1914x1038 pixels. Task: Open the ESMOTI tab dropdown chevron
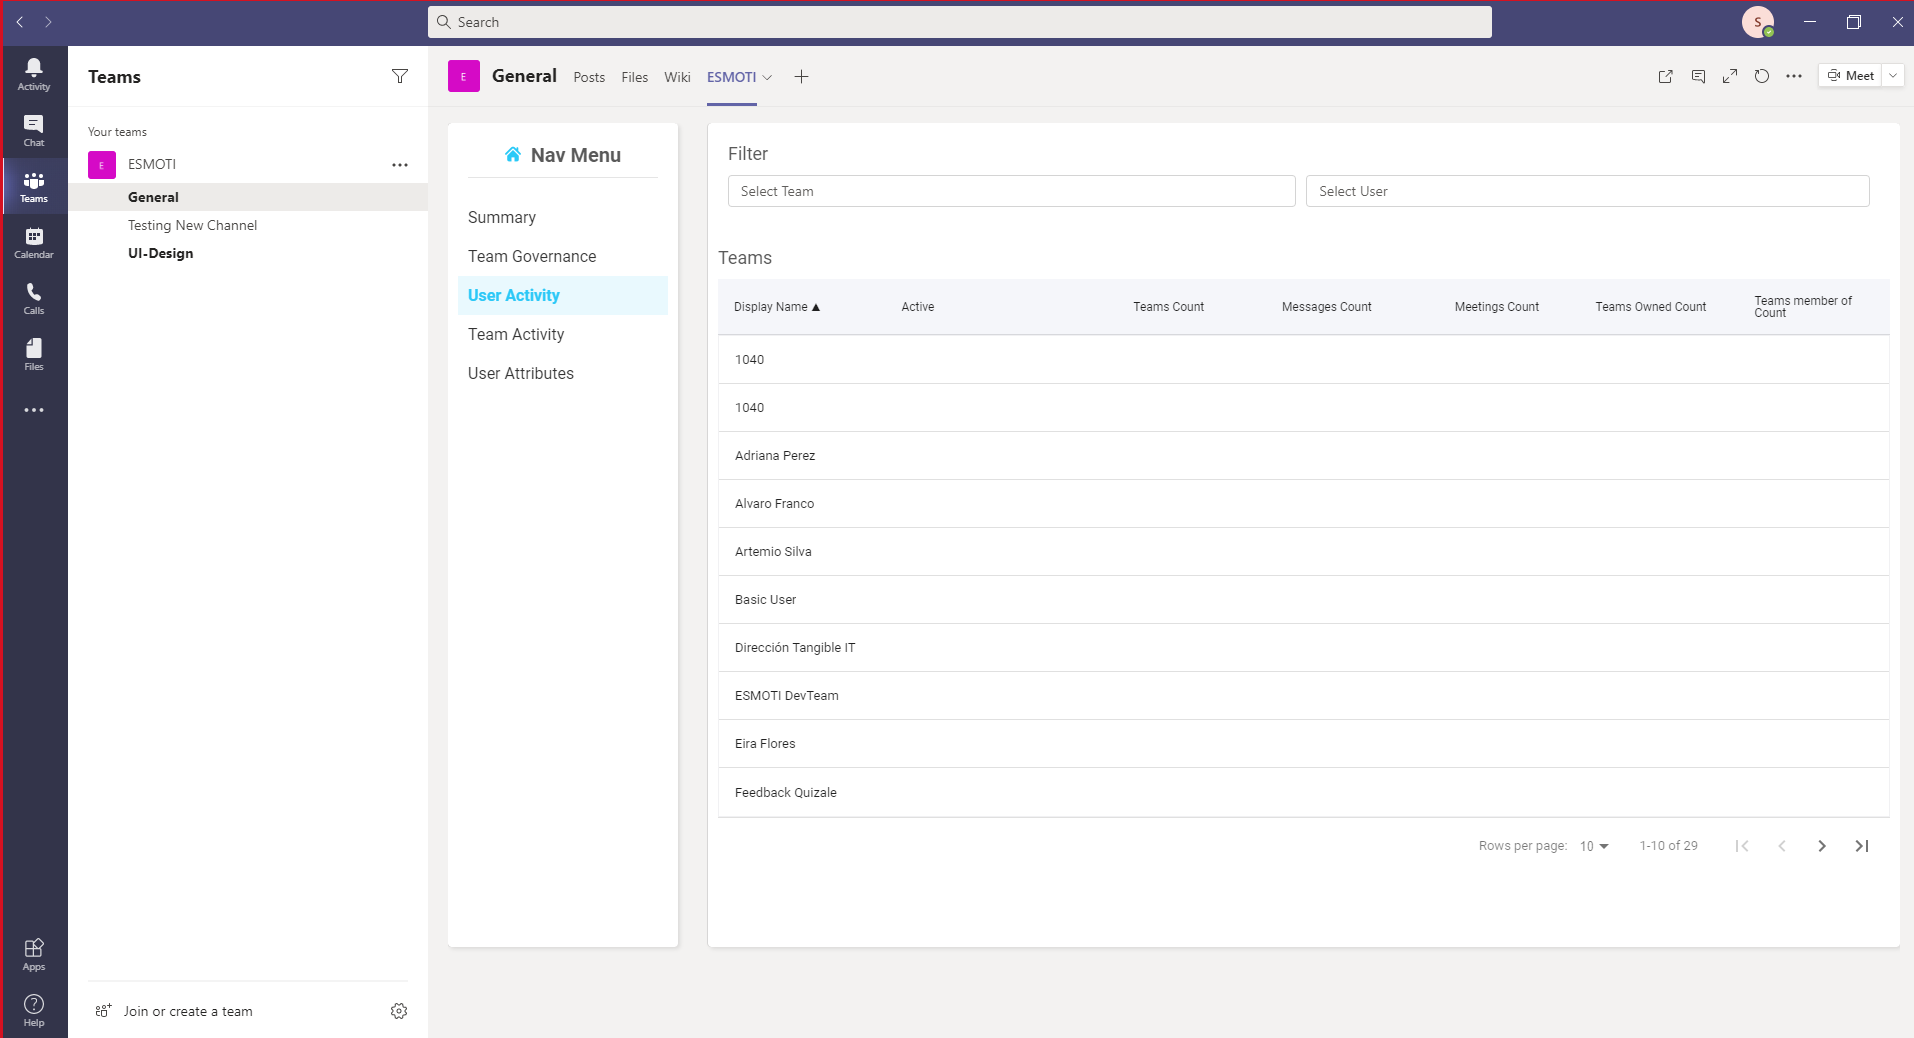click(x=768, y=77)
